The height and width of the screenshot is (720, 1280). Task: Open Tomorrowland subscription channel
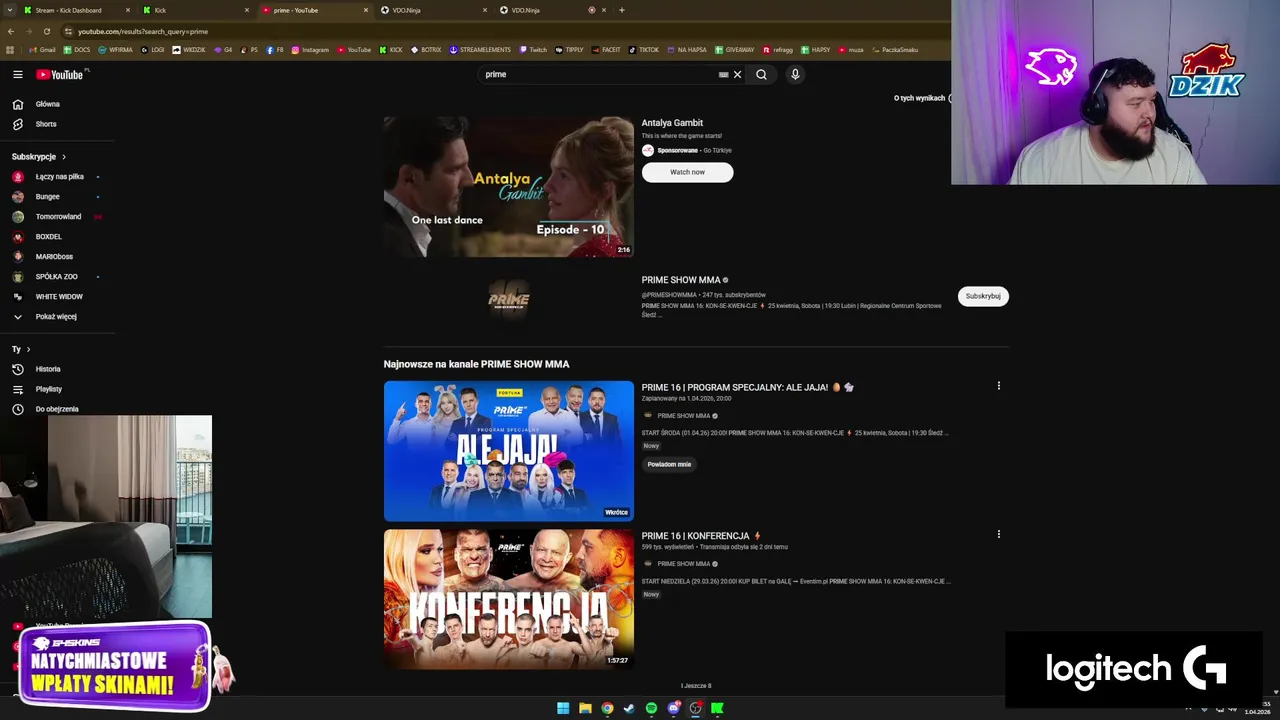58,217
